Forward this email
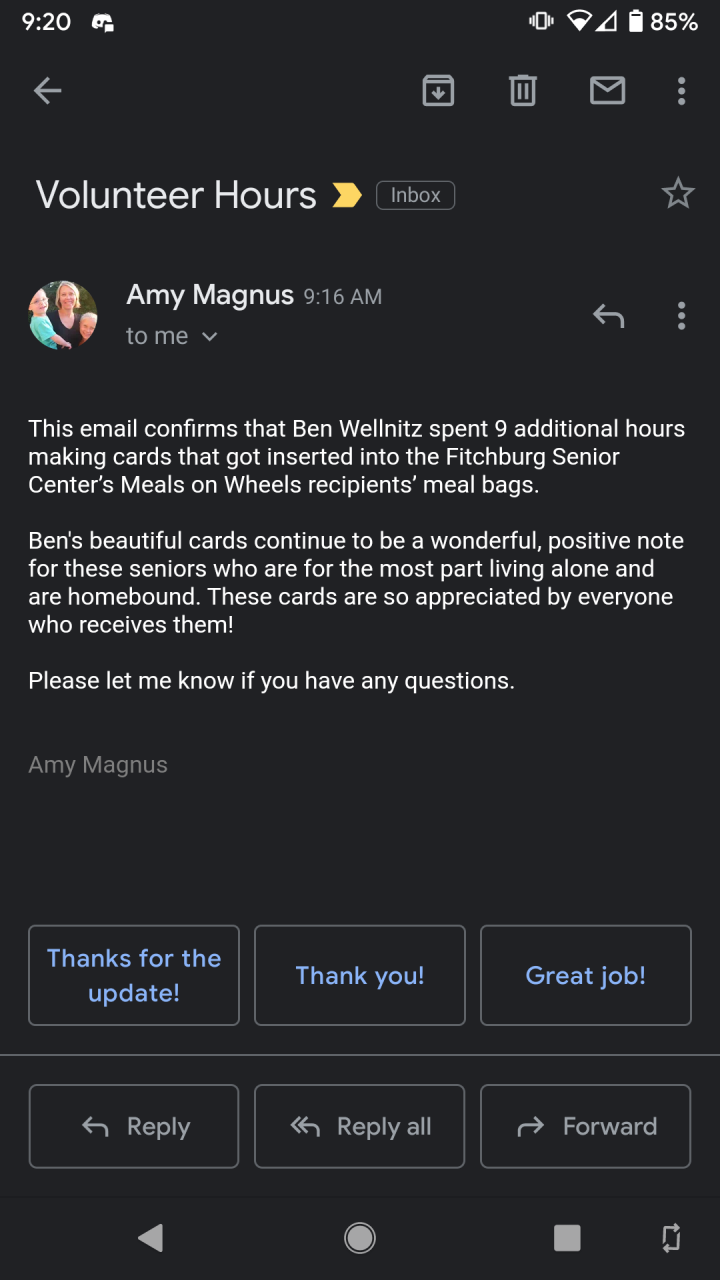This screenshot has height=1280, width=720. 586,1126
